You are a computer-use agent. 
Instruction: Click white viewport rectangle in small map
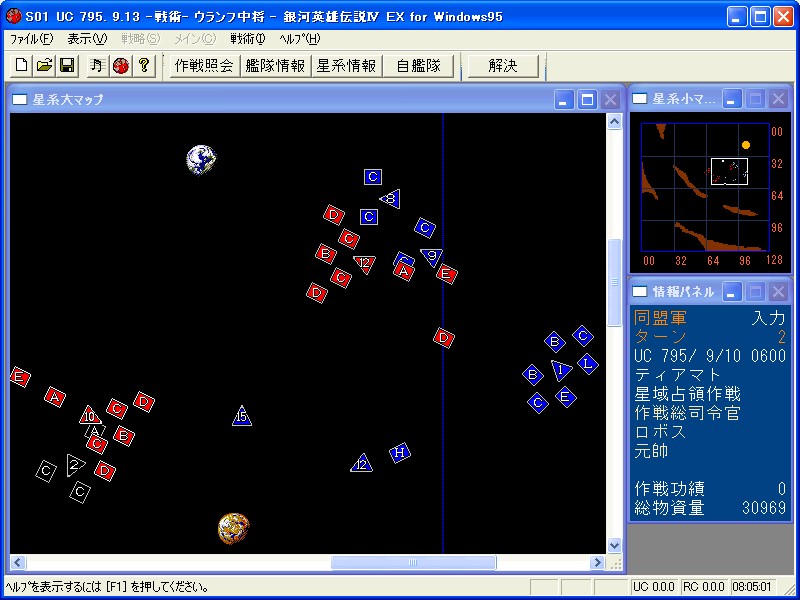[x=729, y=171]
